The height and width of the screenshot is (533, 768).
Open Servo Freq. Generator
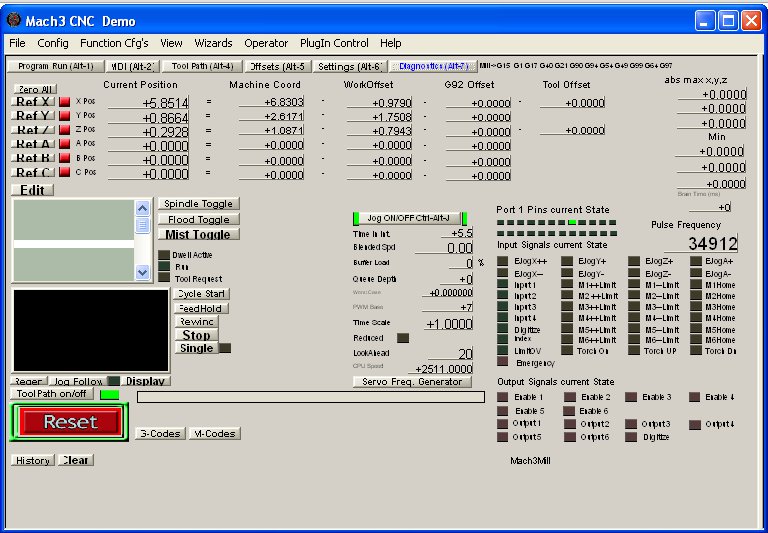tap(412, 382)
